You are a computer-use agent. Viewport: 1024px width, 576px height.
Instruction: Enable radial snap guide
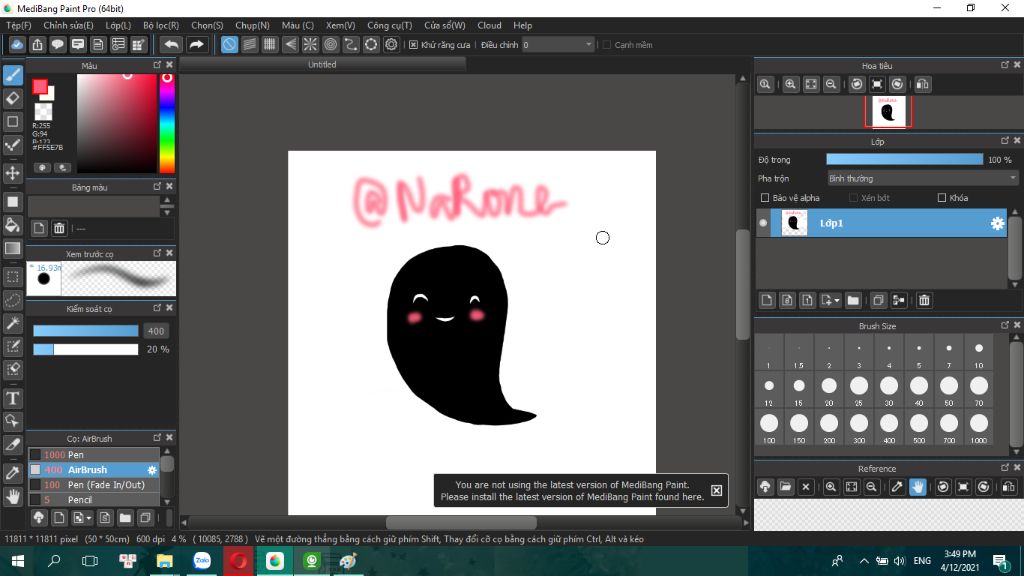(310, 44)
